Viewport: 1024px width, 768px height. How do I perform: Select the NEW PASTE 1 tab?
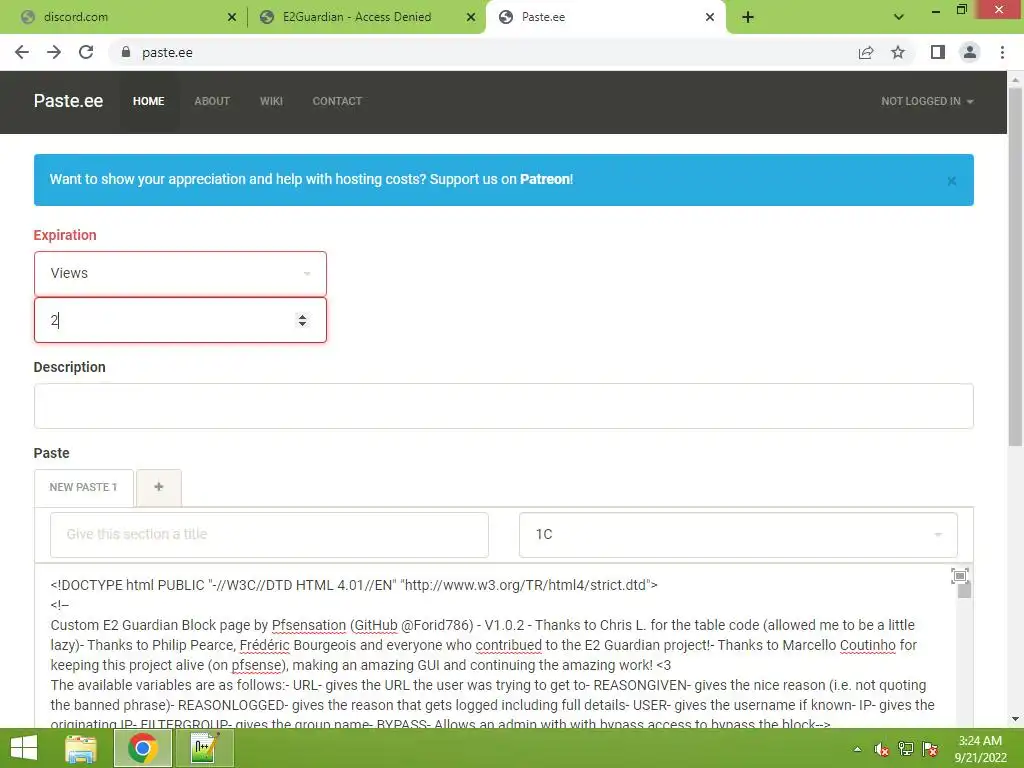tap(84, 488)
